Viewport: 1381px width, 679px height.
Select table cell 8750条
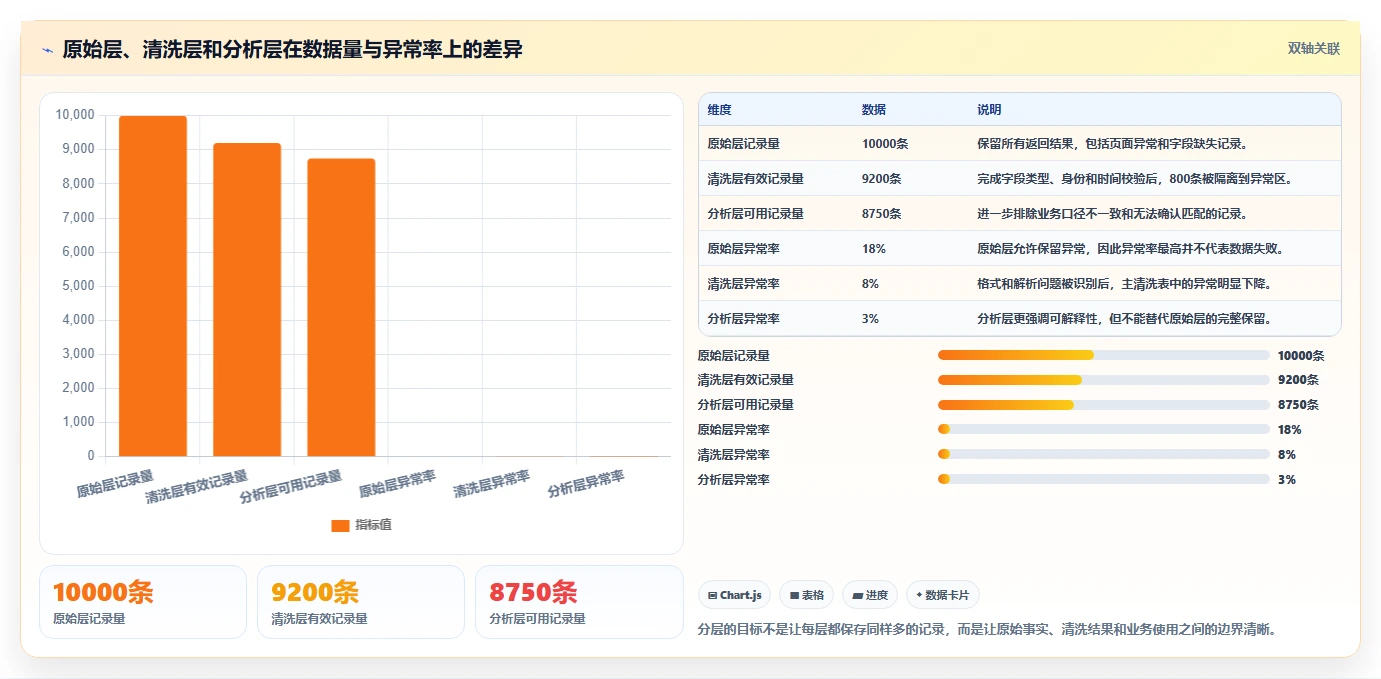881,214
